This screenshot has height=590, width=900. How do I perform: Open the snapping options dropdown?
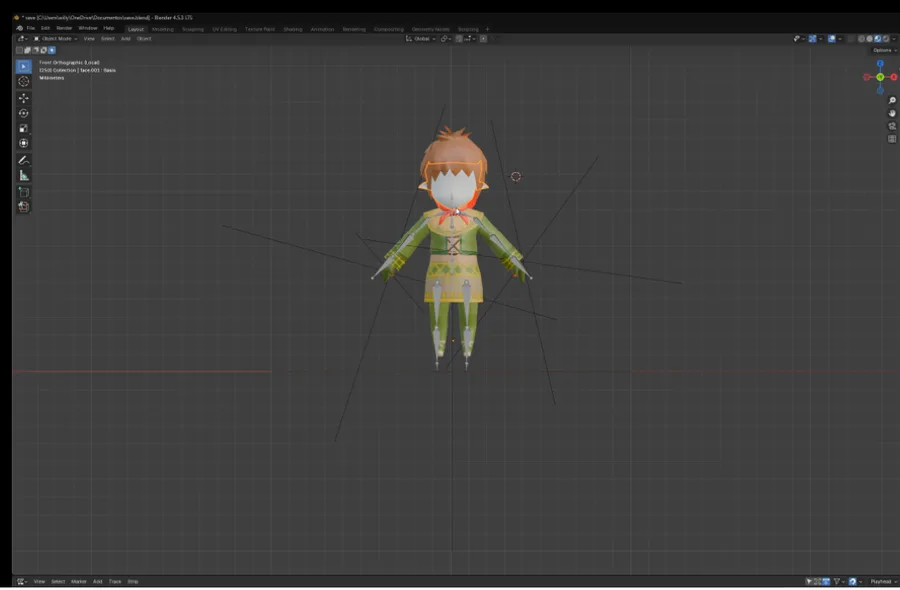pyautogui.click(x=470, y=39)
